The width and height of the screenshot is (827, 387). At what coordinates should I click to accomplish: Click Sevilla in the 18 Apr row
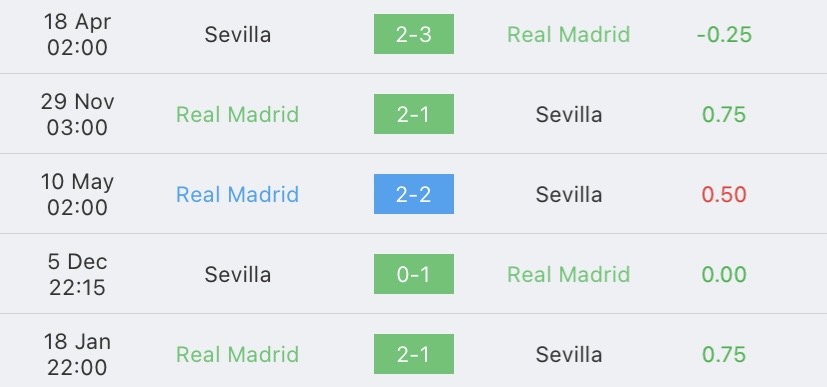(x=238, y=34)
